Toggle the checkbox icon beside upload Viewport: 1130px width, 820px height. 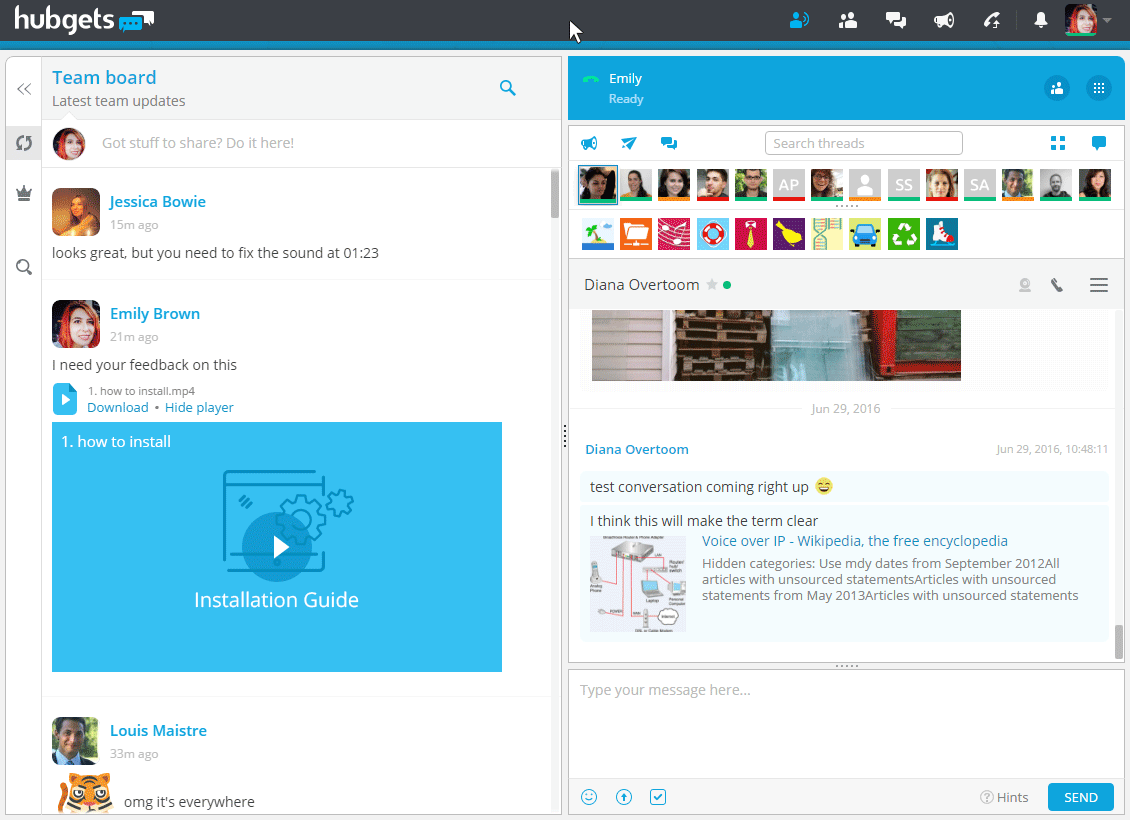click(658, 797)
